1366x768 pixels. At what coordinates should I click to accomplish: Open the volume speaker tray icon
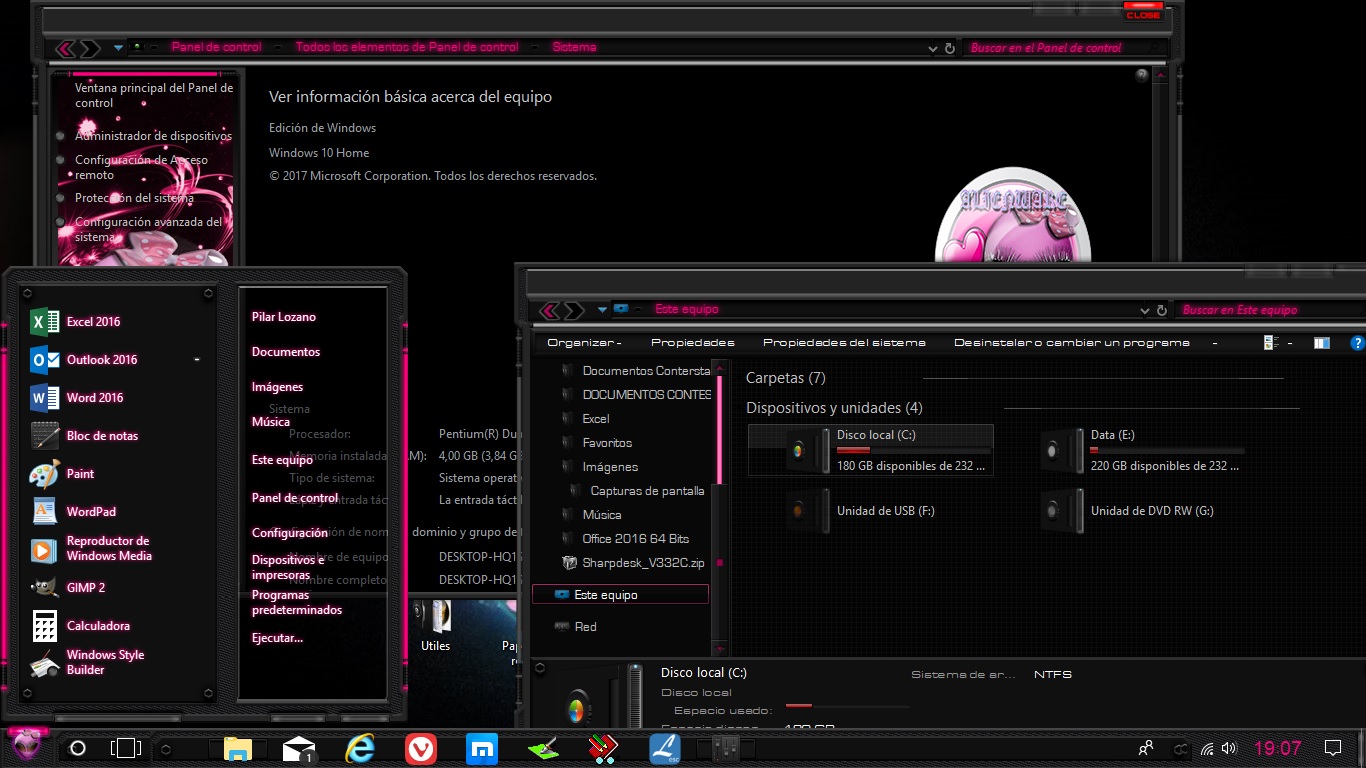pos(1229,748)
